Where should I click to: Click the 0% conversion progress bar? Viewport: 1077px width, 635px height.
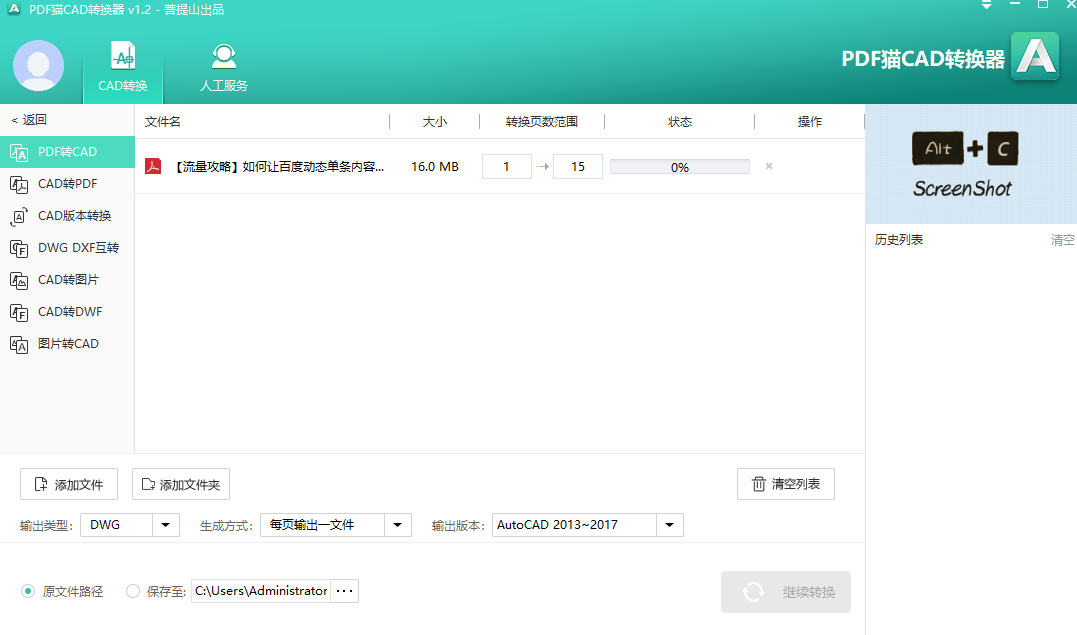pyautogui.click(x=679, y=167)
